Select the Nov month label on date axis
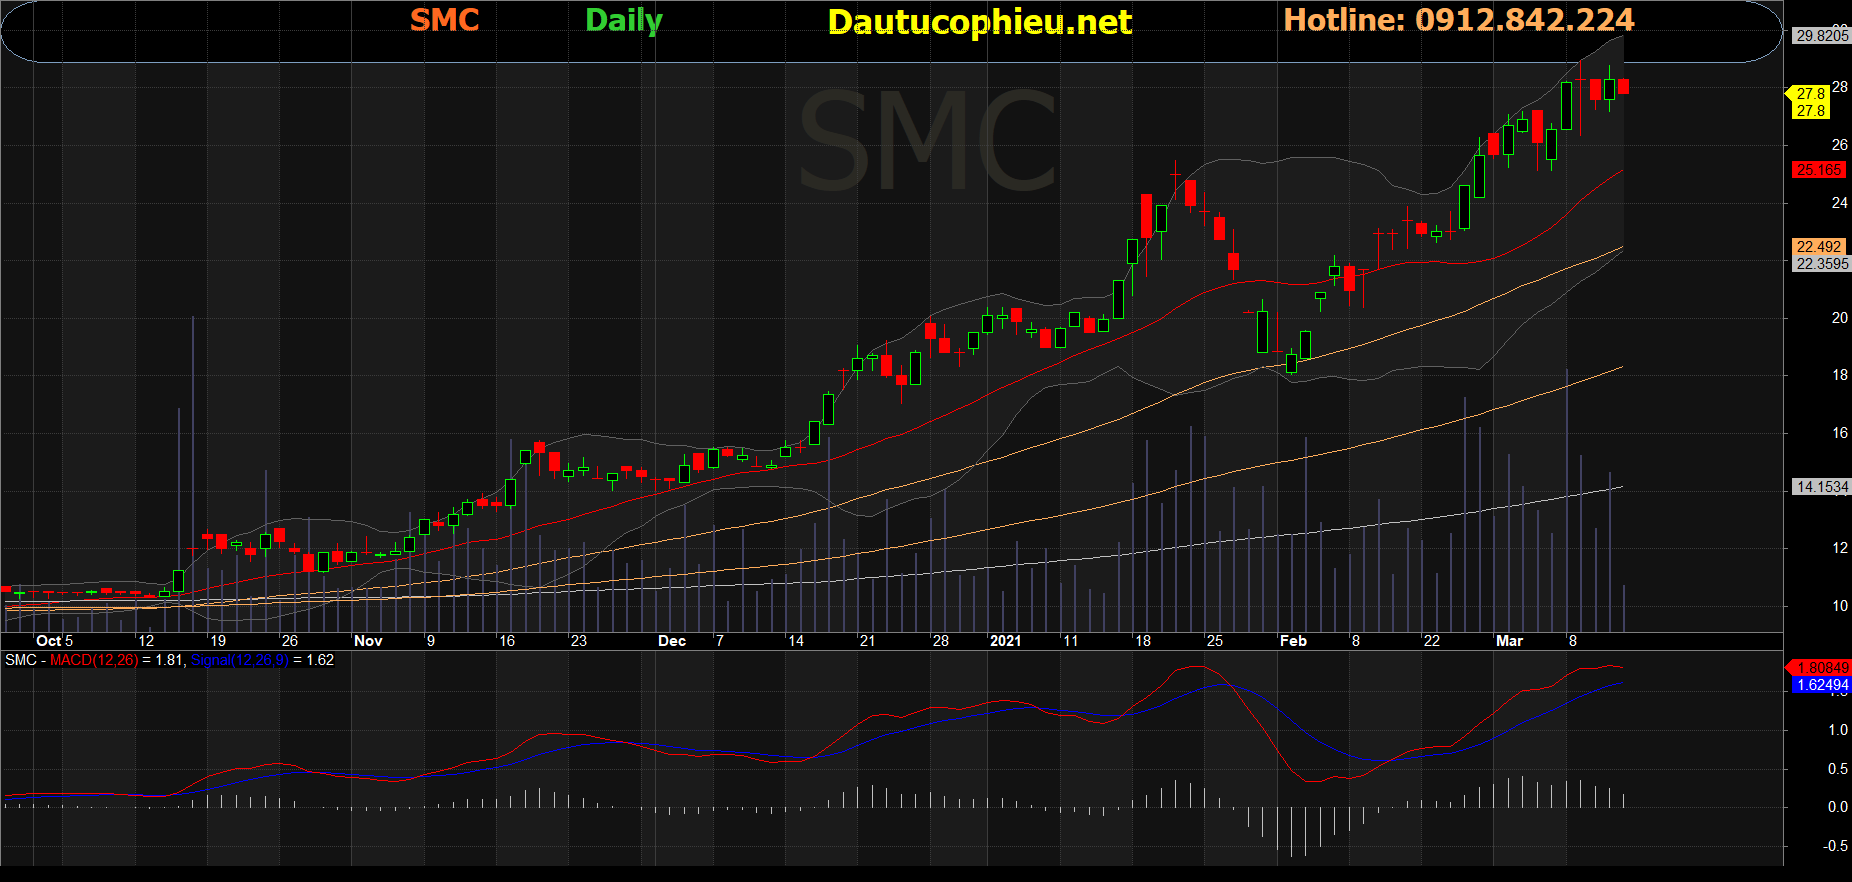Image resolution: width=1852 pixels, height=882 pixels. 368,641
